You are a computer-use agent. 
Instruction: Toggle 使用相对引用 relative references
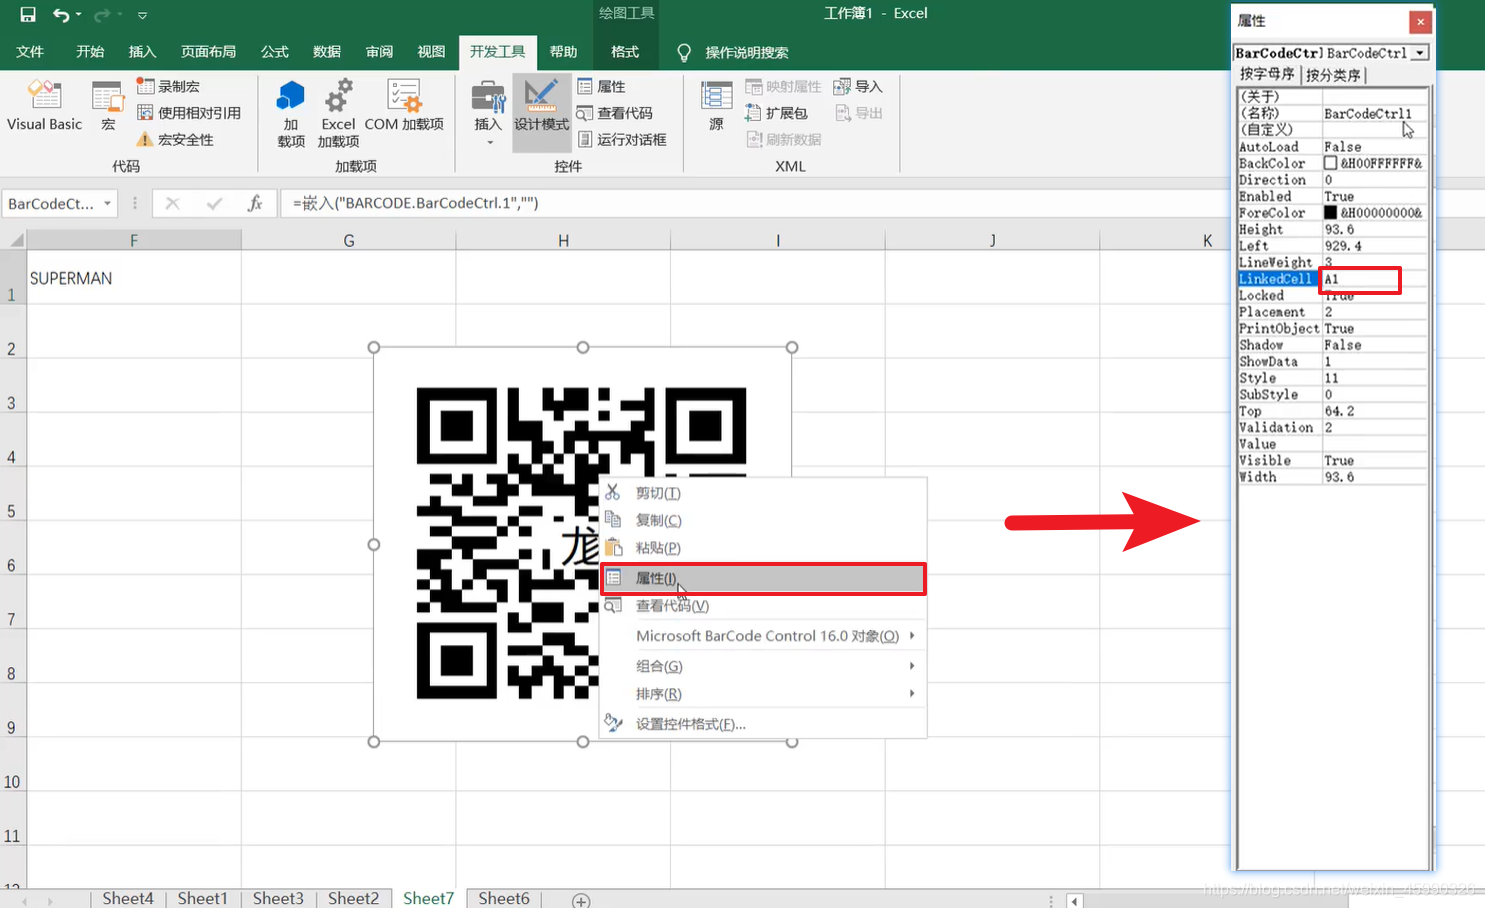(x=189, y=113)
